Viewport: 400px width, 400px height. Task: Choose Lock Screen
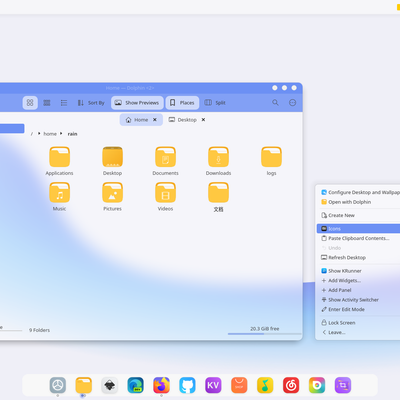coord(359,323)
